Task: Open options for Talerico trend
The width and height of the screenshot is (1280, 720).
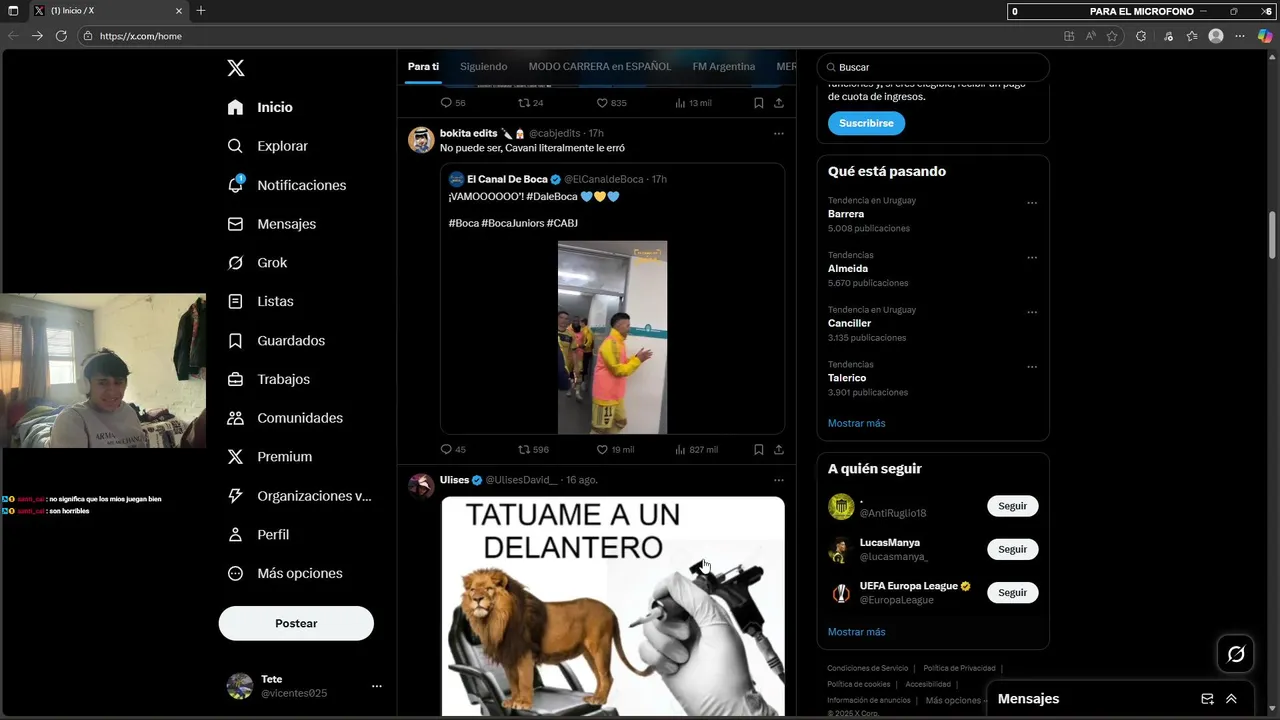Action: click(1032, 367)
